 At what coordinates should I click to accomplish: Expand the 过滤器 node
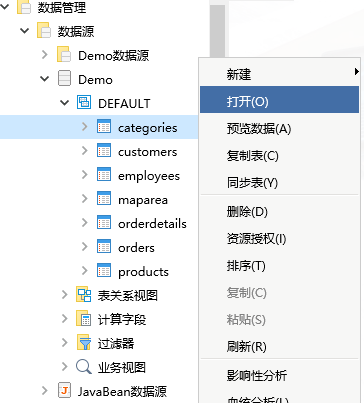[65, 343]
